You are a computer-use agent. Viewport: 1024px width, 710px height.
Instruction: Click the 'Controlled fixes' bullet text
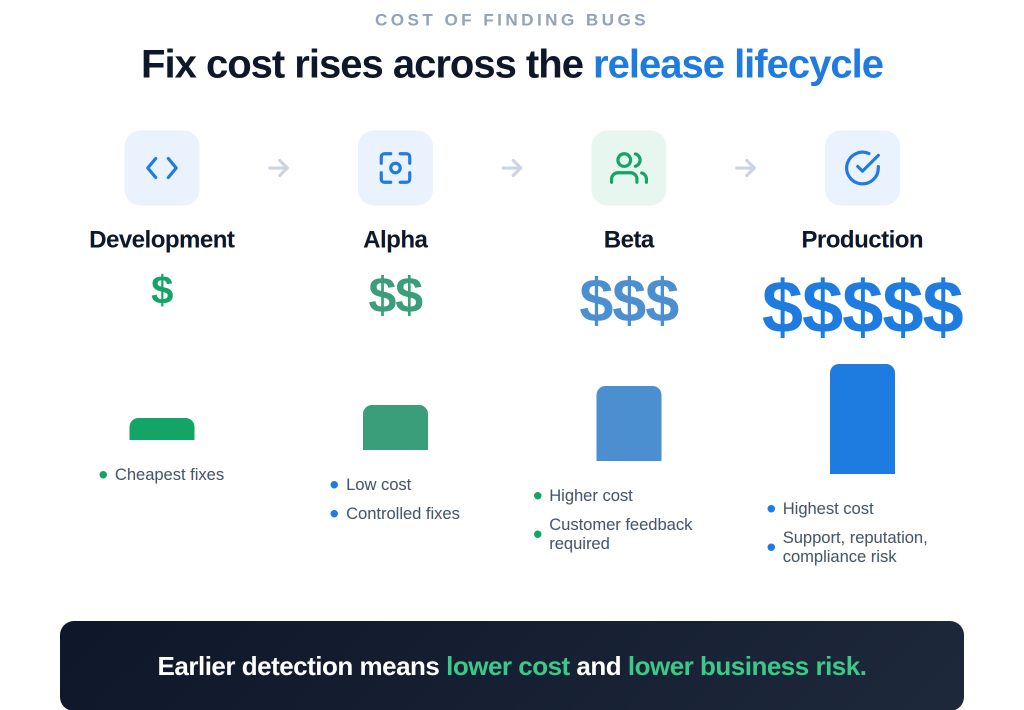click(402, 513)
